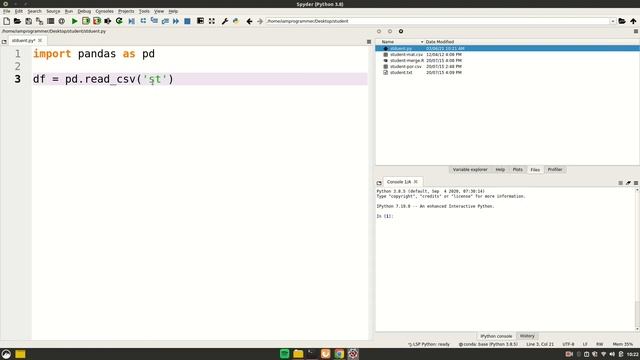
Task: Go back to previous cursor position
Action: coord(249,21)
